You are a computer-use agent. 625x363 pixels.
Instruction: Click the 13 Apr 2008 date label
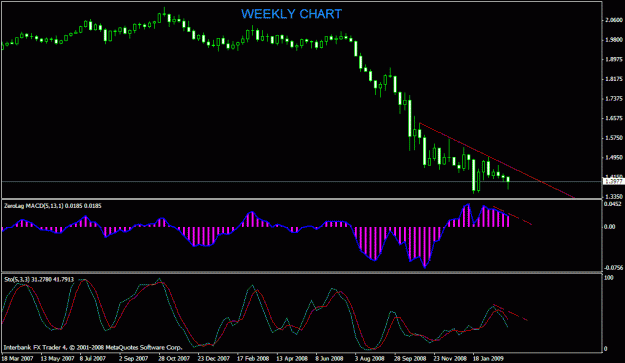292,358
